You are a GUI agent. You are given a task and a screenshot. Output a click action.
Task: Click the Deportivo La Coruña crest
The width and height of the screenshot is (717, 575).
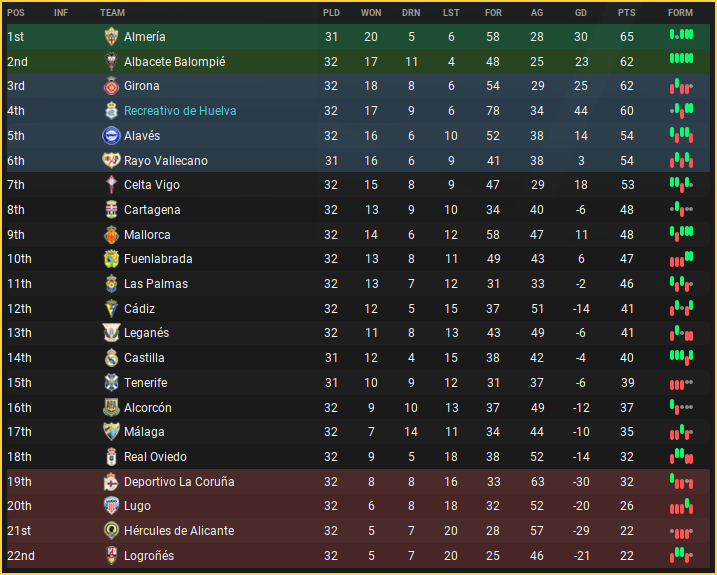tap(111, 482)
